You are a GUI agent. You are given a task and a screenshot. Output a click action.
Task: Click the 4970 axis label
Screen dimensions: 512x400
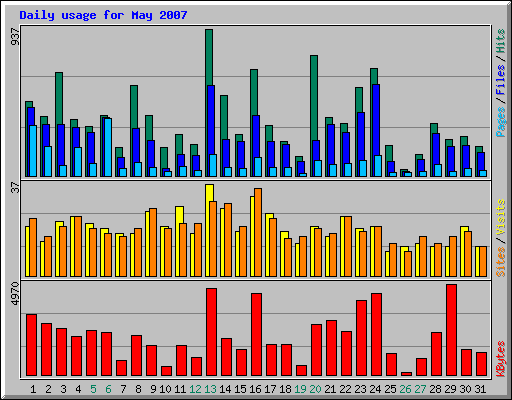15,294
